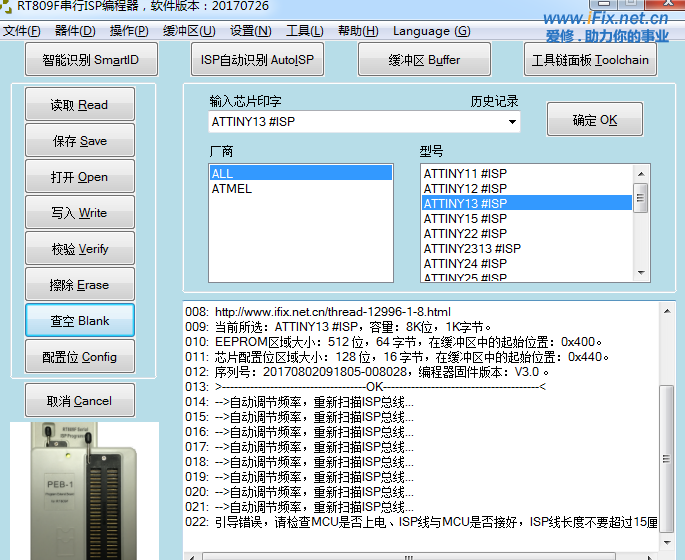Click the 校验 Verify button
Screen dimensions: 685x560
point(80,249)
